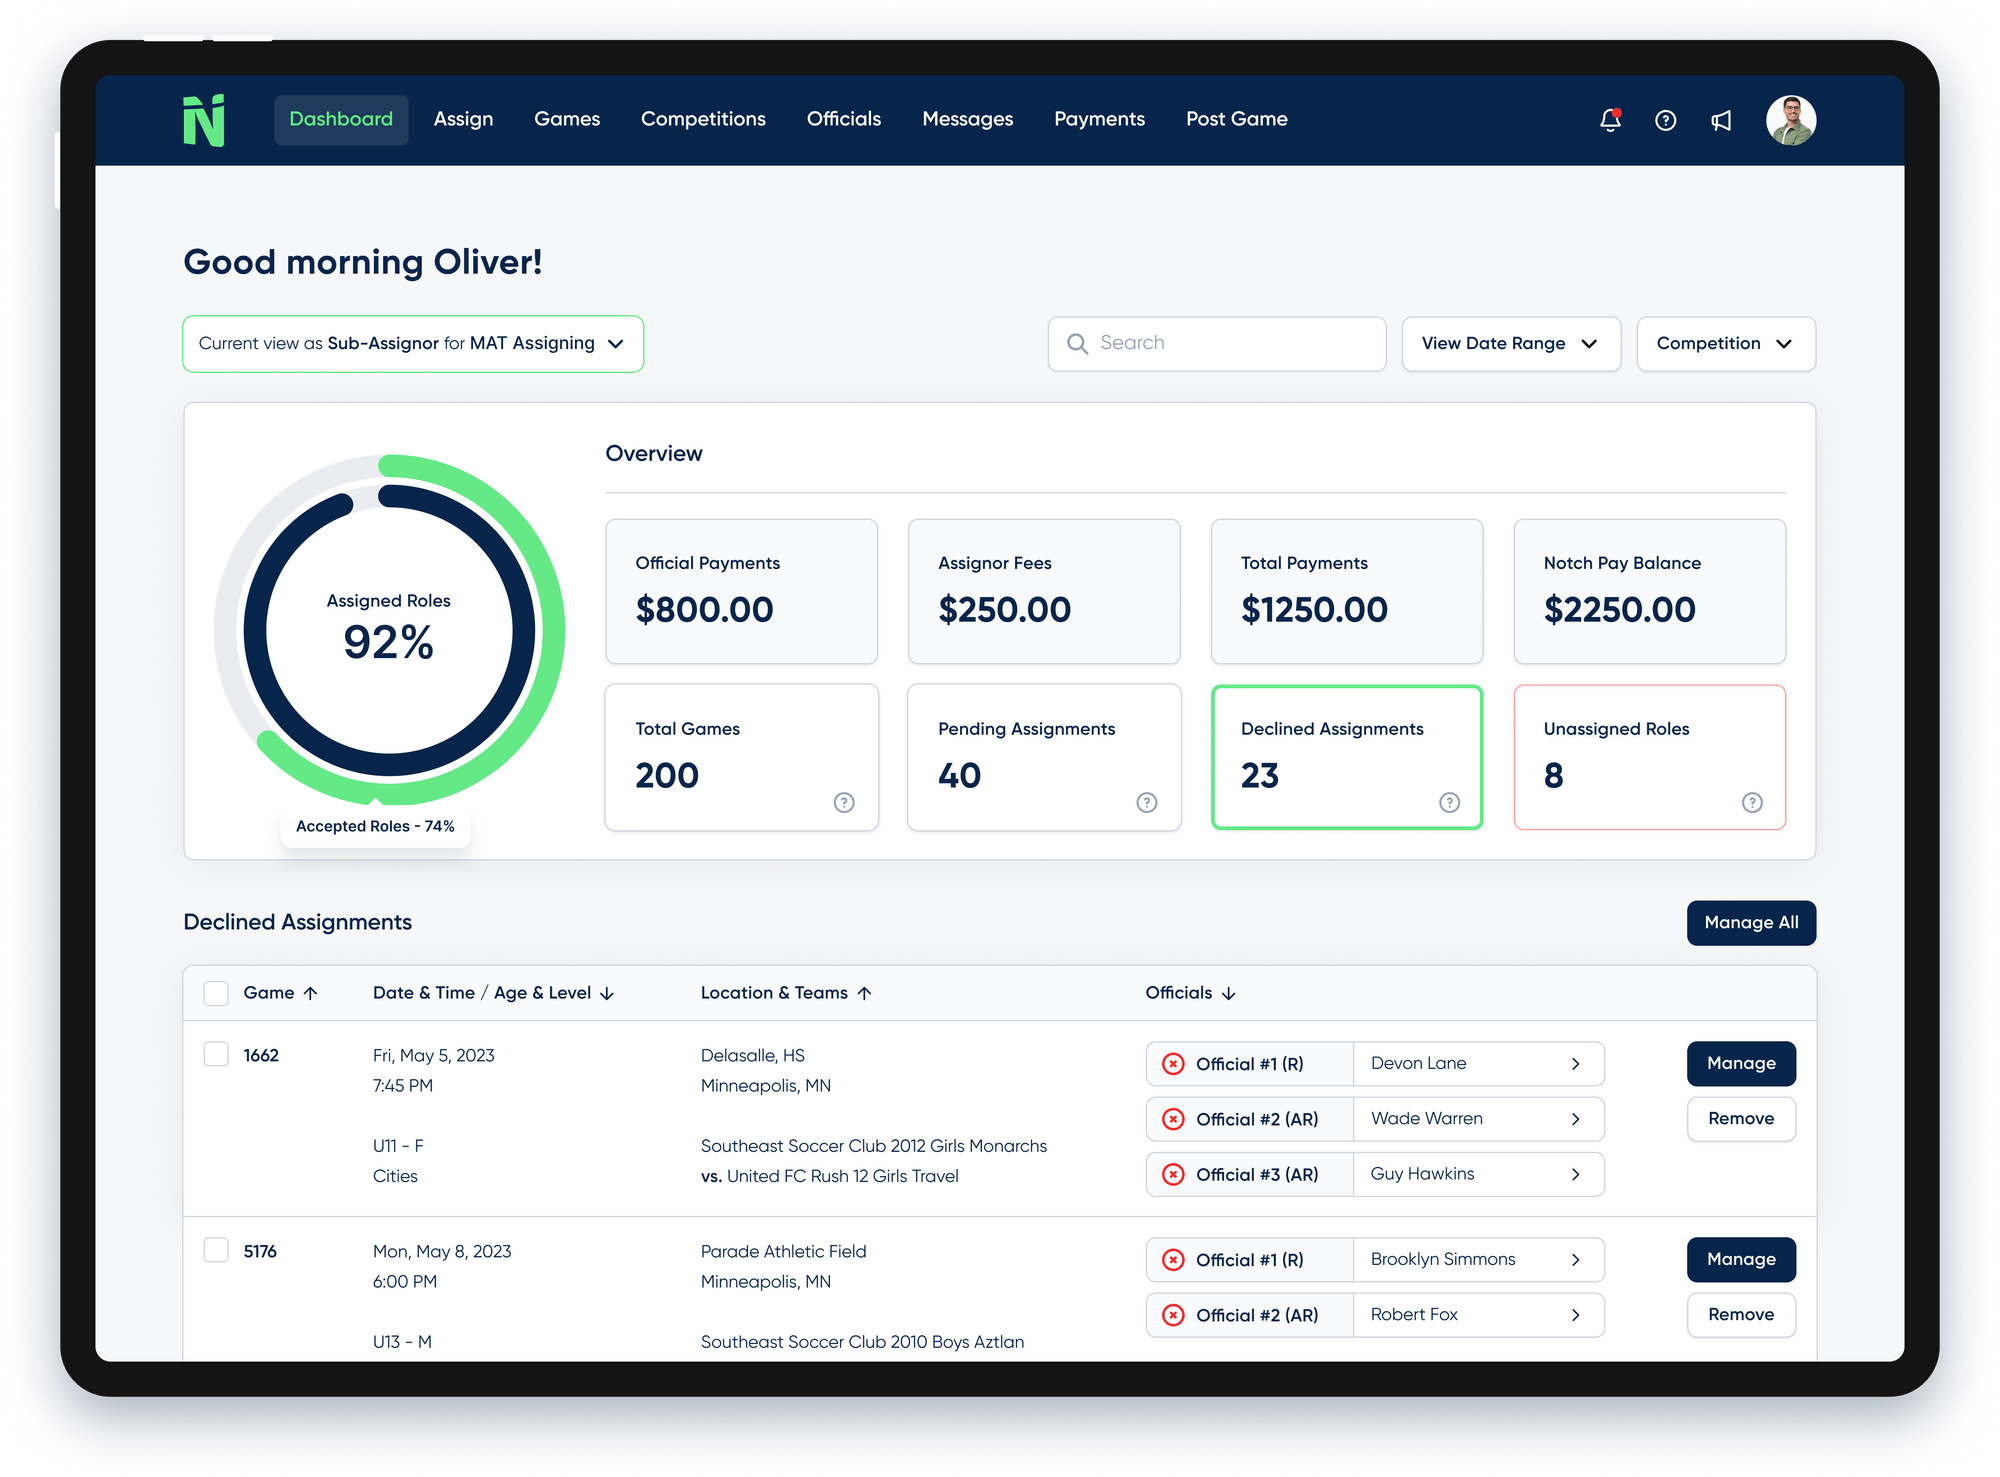Image resolution: width=2000 pixels, height=1477 pixels.
Task: Click declined X icon for Brooklyn Simmons
Action: click(x=1173, y=1260)
